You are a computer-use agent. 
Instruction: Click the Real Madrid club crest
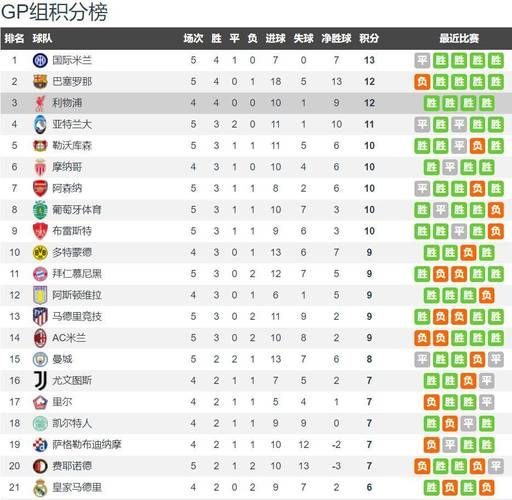40,488
